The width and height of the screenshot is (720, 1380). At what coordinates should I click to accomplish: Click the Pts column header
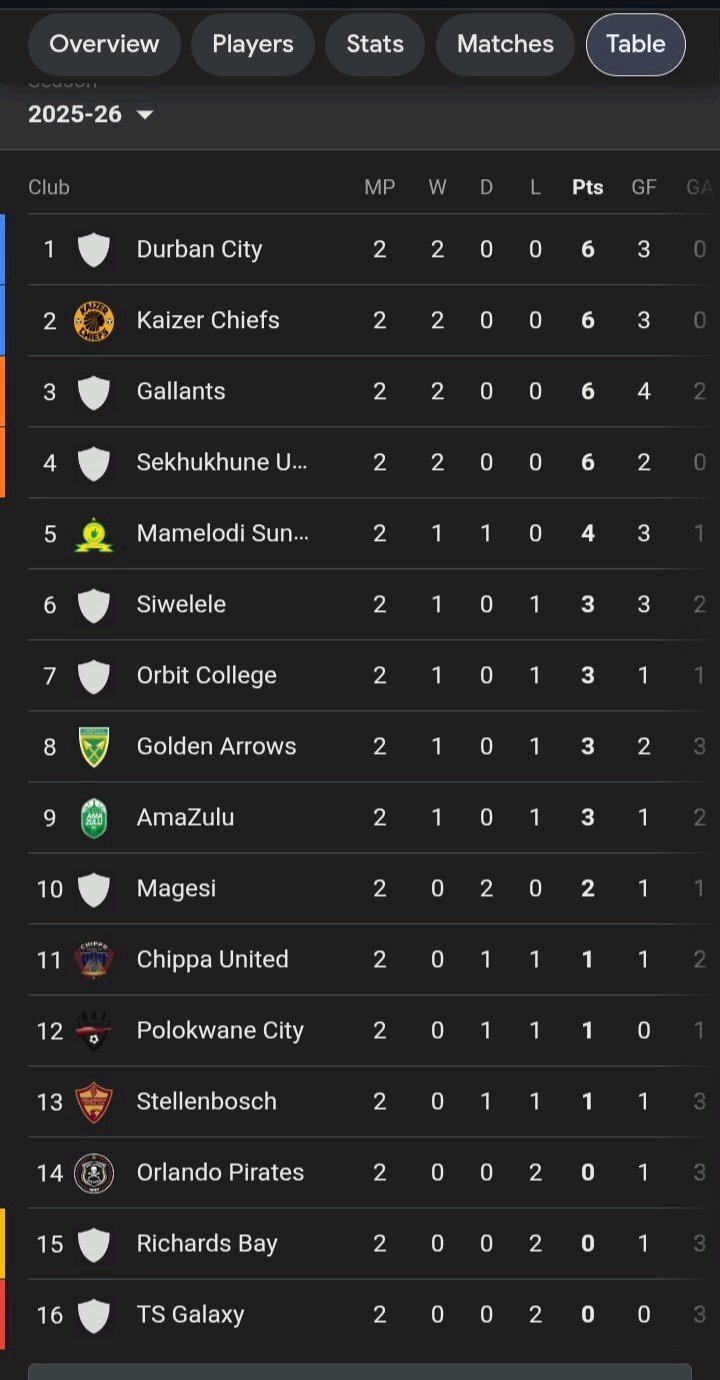[x=588, y=187]
